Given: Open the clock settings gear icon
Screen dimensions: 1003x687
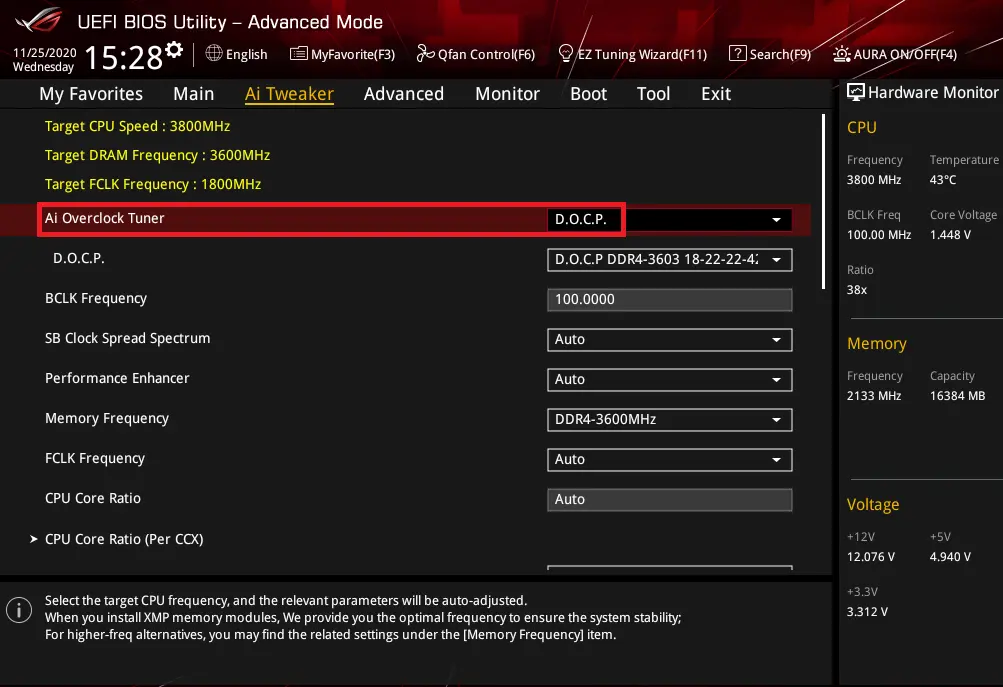Looking at the screenshot, I should [x=174, y=50].
